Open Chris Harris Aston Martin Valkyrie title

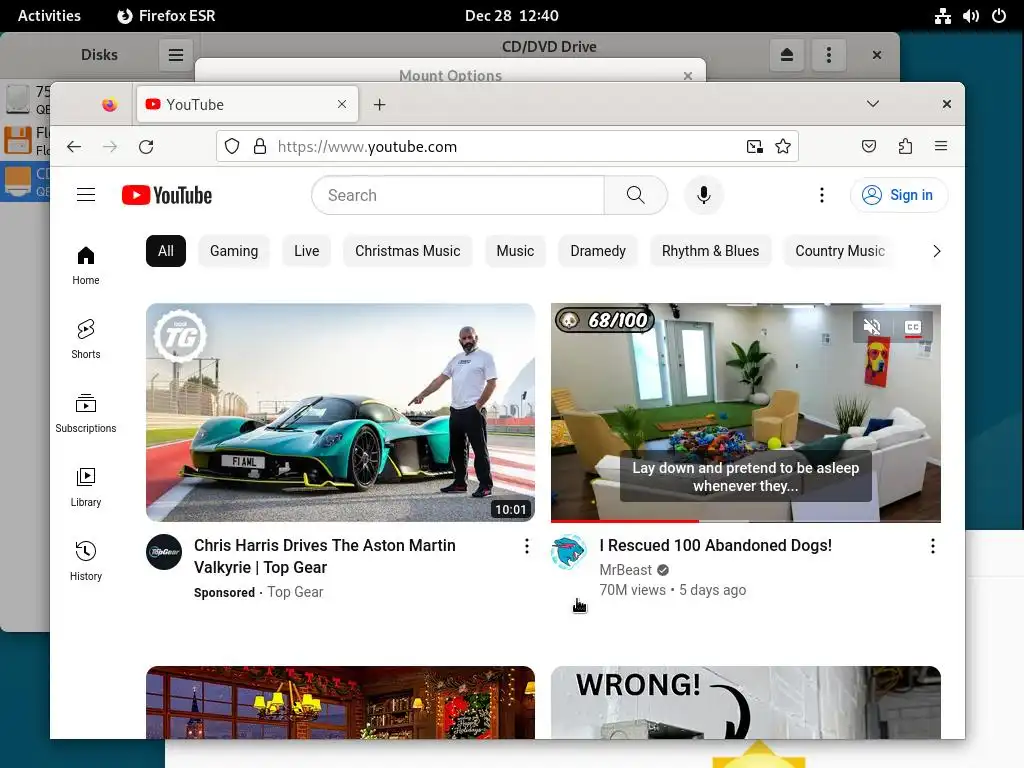325,556
